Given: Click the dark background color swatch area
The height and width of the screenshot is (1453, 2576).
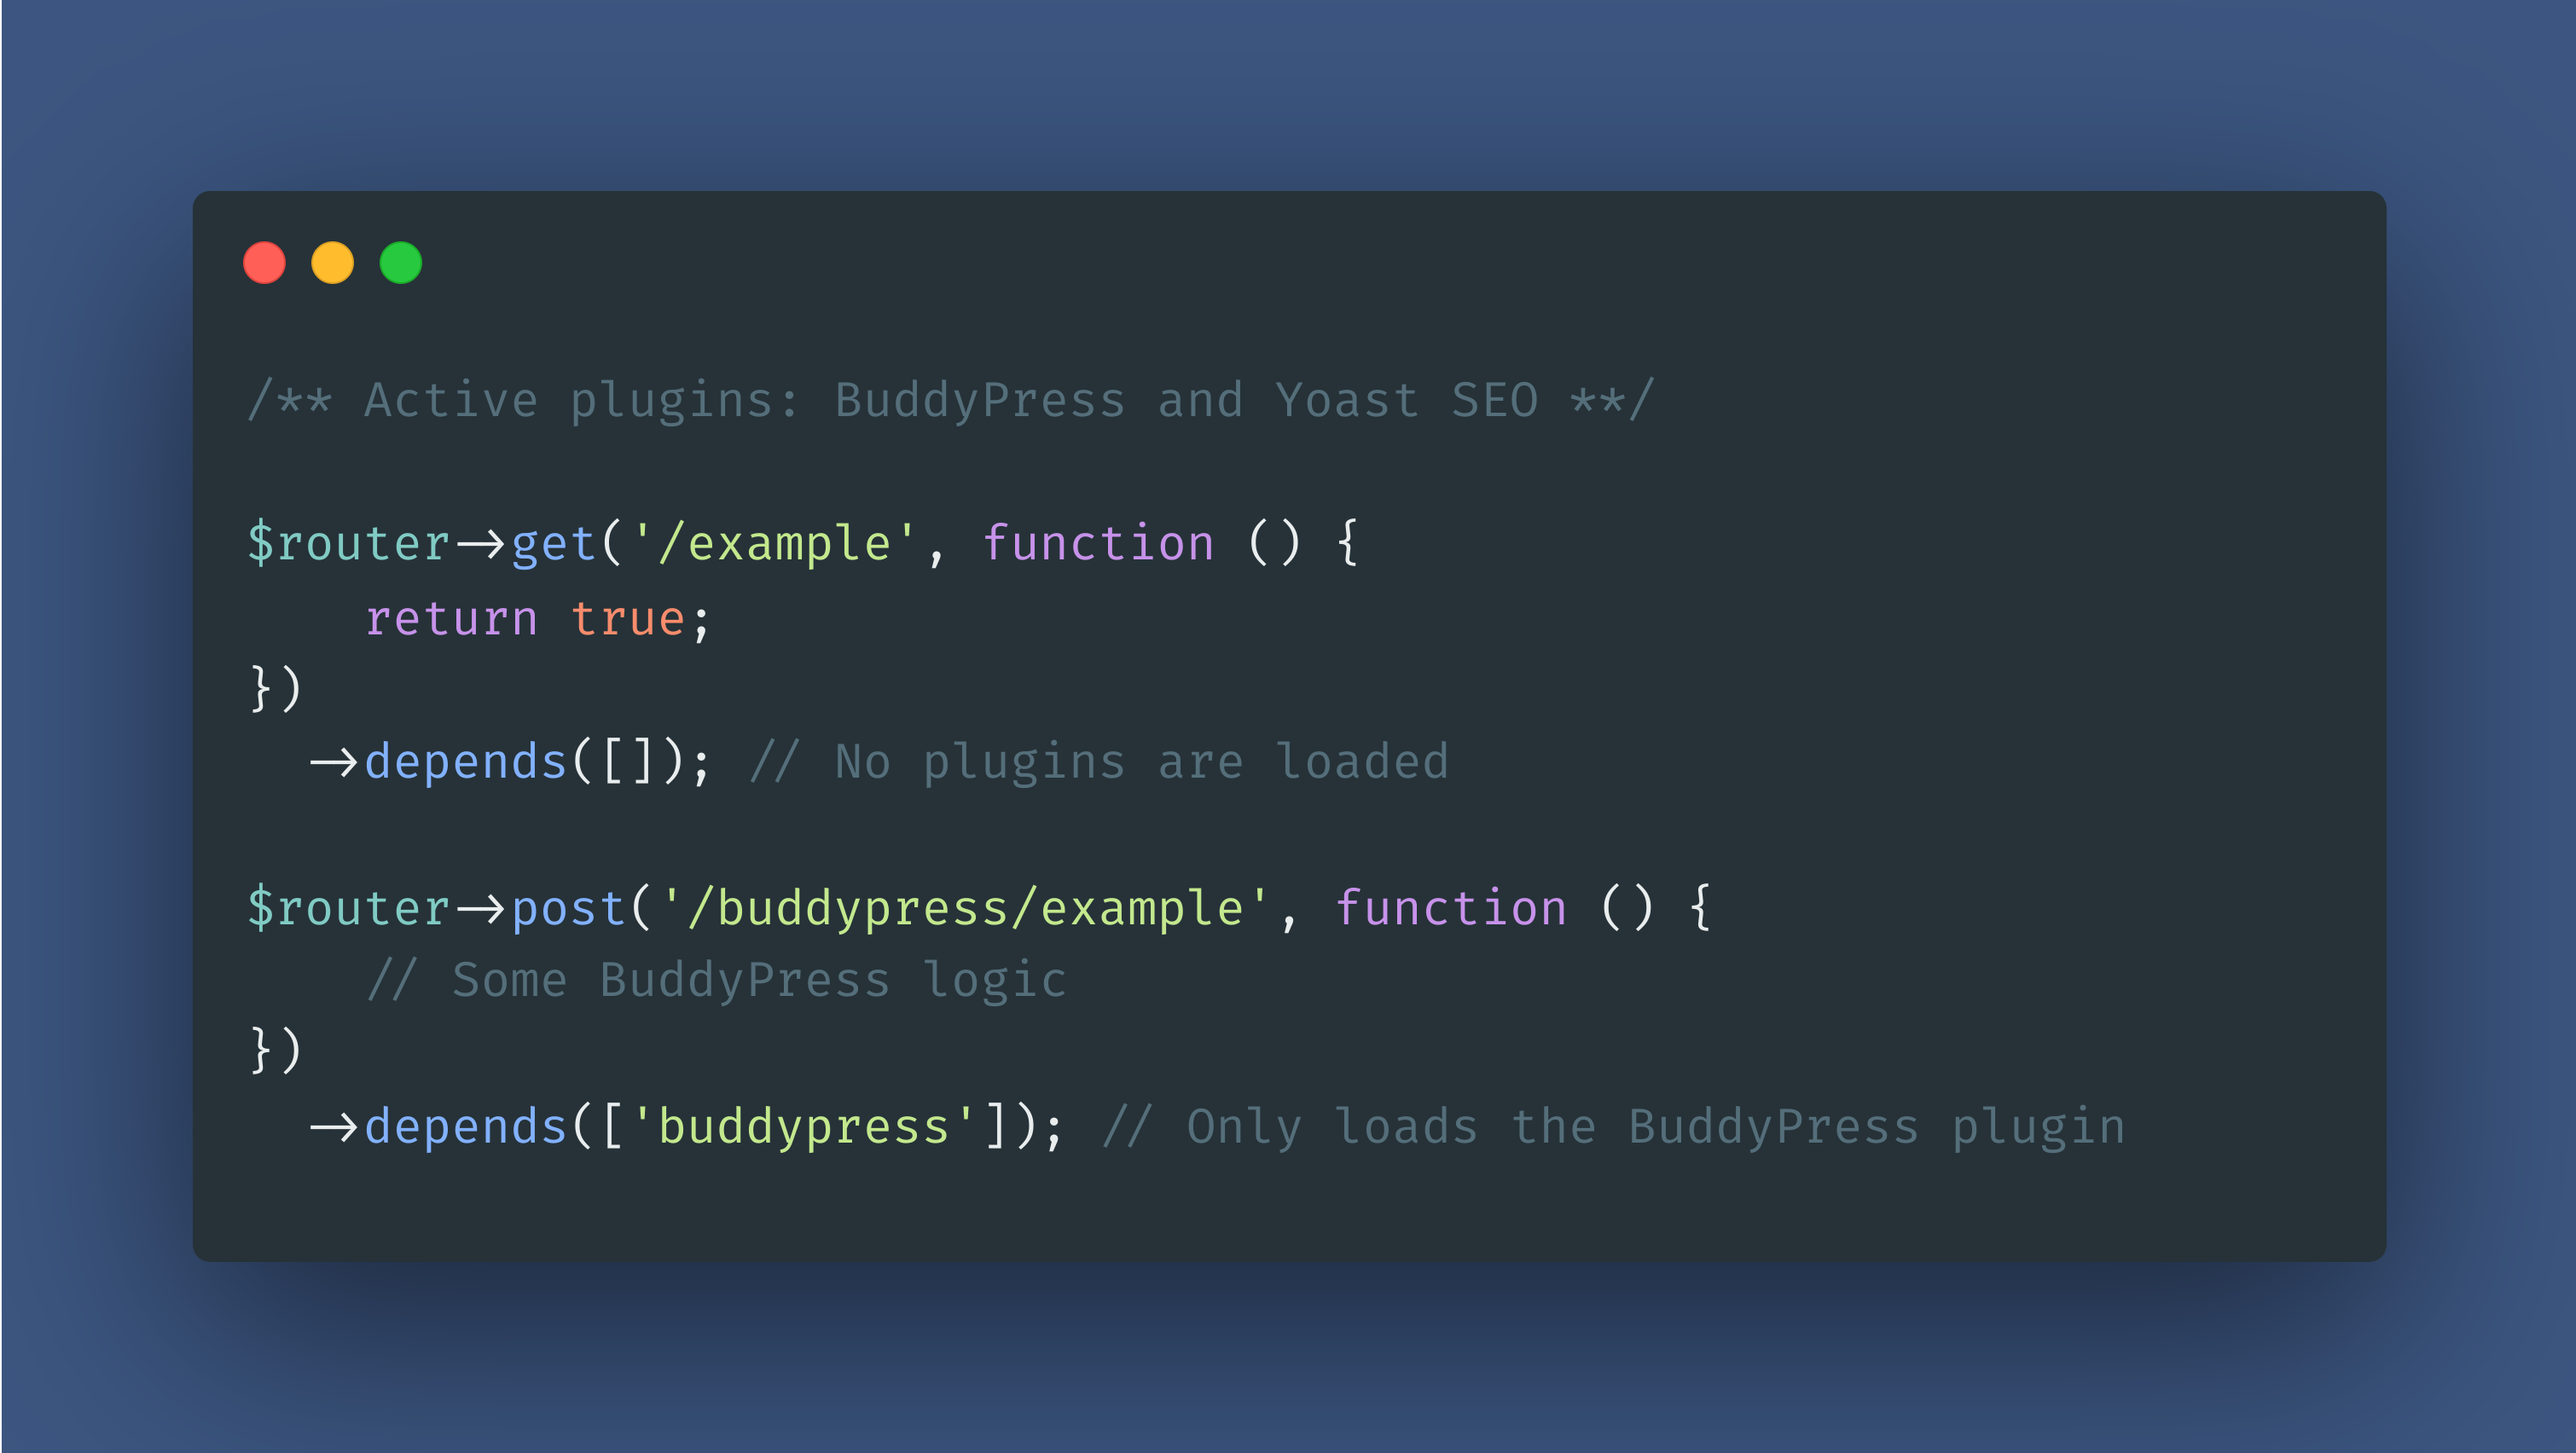Looking at the screenshot, I should (1288, 726).
